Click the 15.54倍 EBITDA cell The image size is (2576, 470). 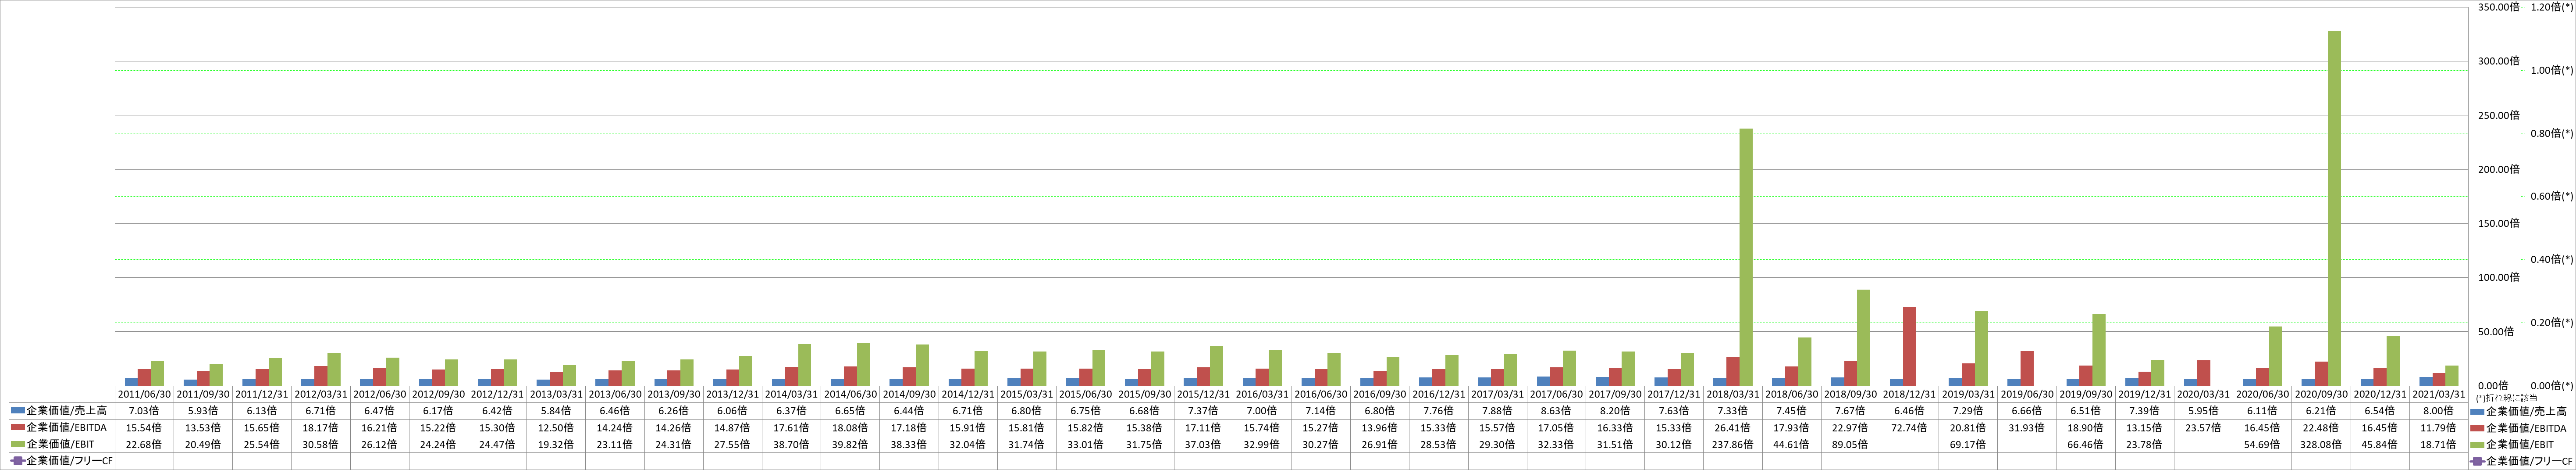point(144,428)
